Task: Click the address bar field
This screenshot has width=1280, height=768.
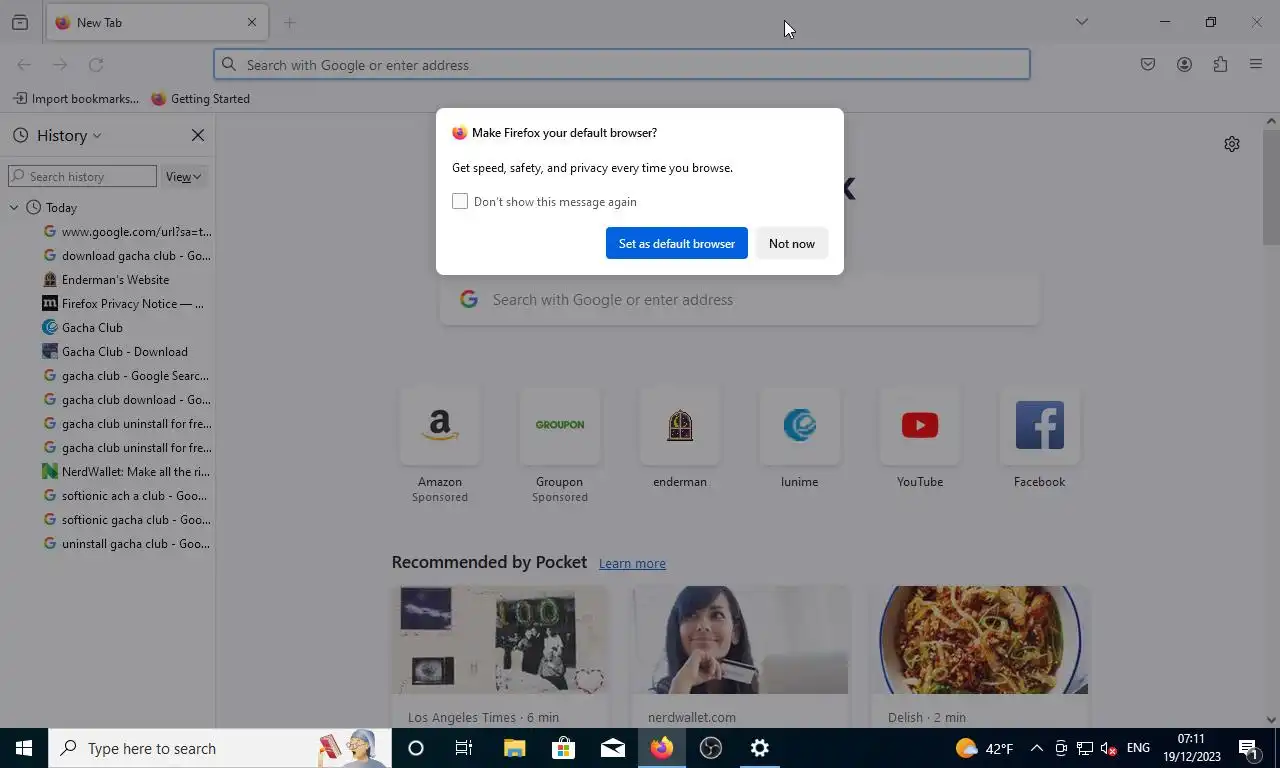Action: click(x=622, y=65)
